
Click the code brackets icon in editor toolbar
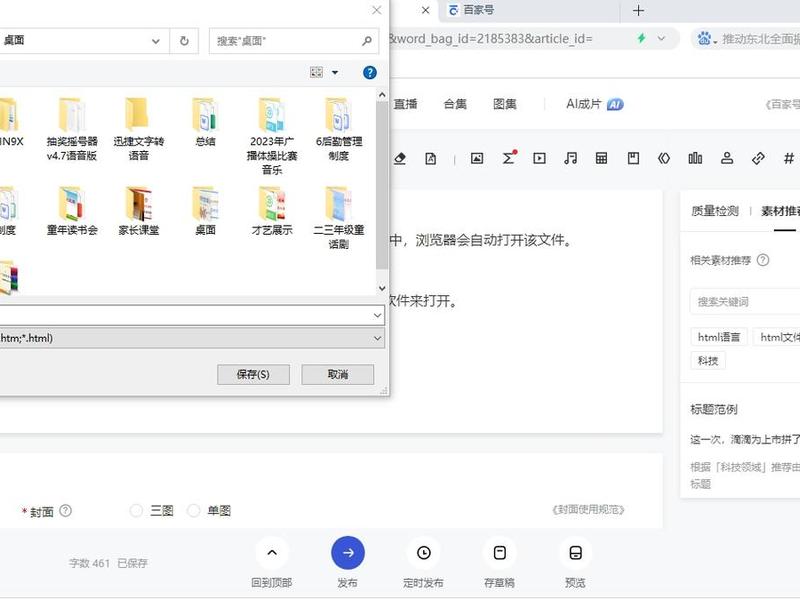click(x=664, y=159)
